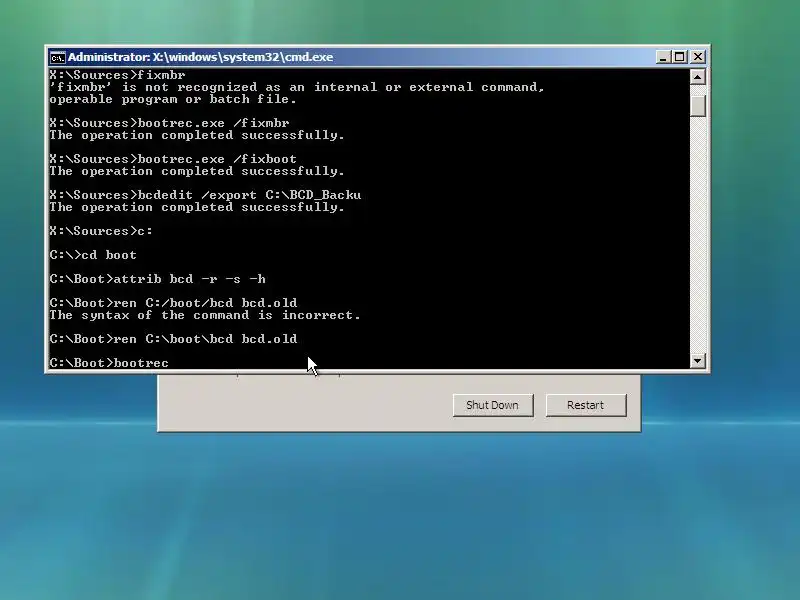The image size is (800, 600).
Task: Click the 'bootrec.exe /fixmbr' command line
Action: [x=169, y=123]
